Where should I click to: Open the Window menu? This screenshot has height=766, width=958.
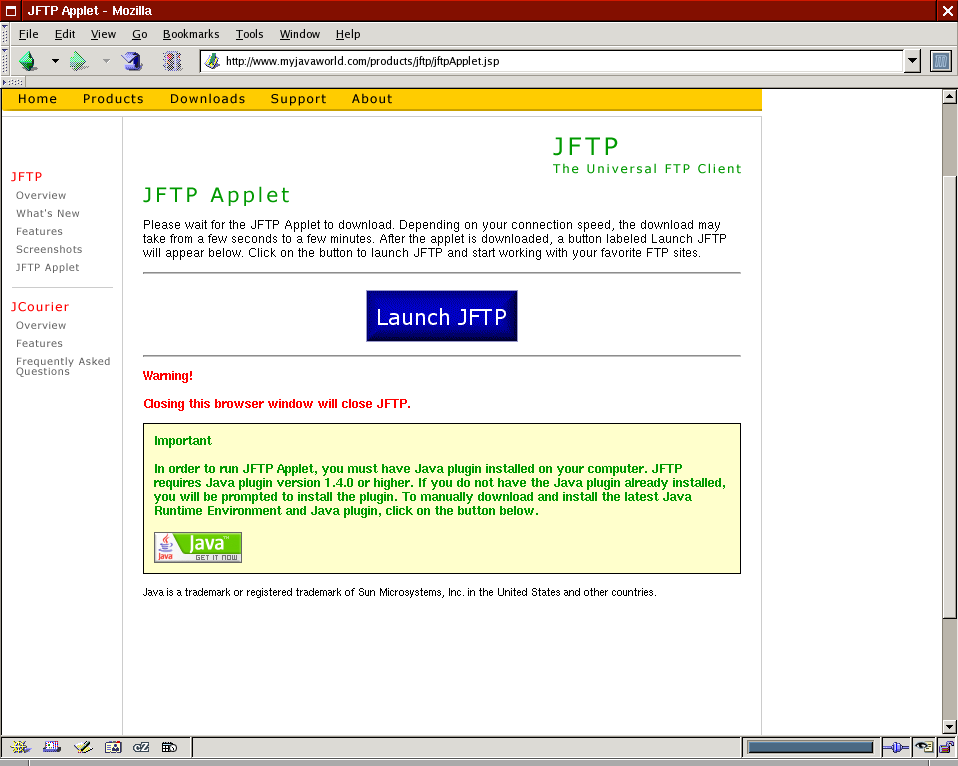[299, 34]
